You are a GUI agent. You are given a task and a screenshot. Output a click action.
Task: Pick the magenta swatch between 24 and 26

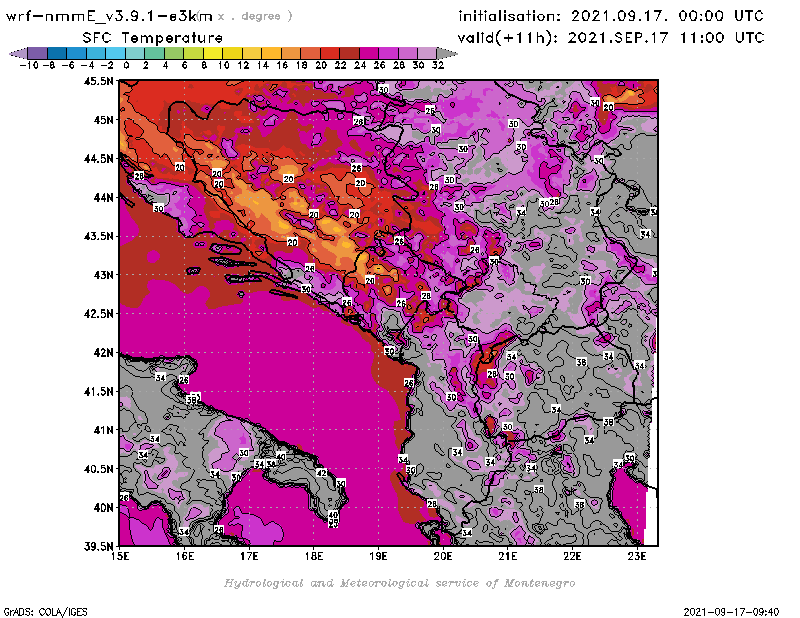click(x=369, y=53)
